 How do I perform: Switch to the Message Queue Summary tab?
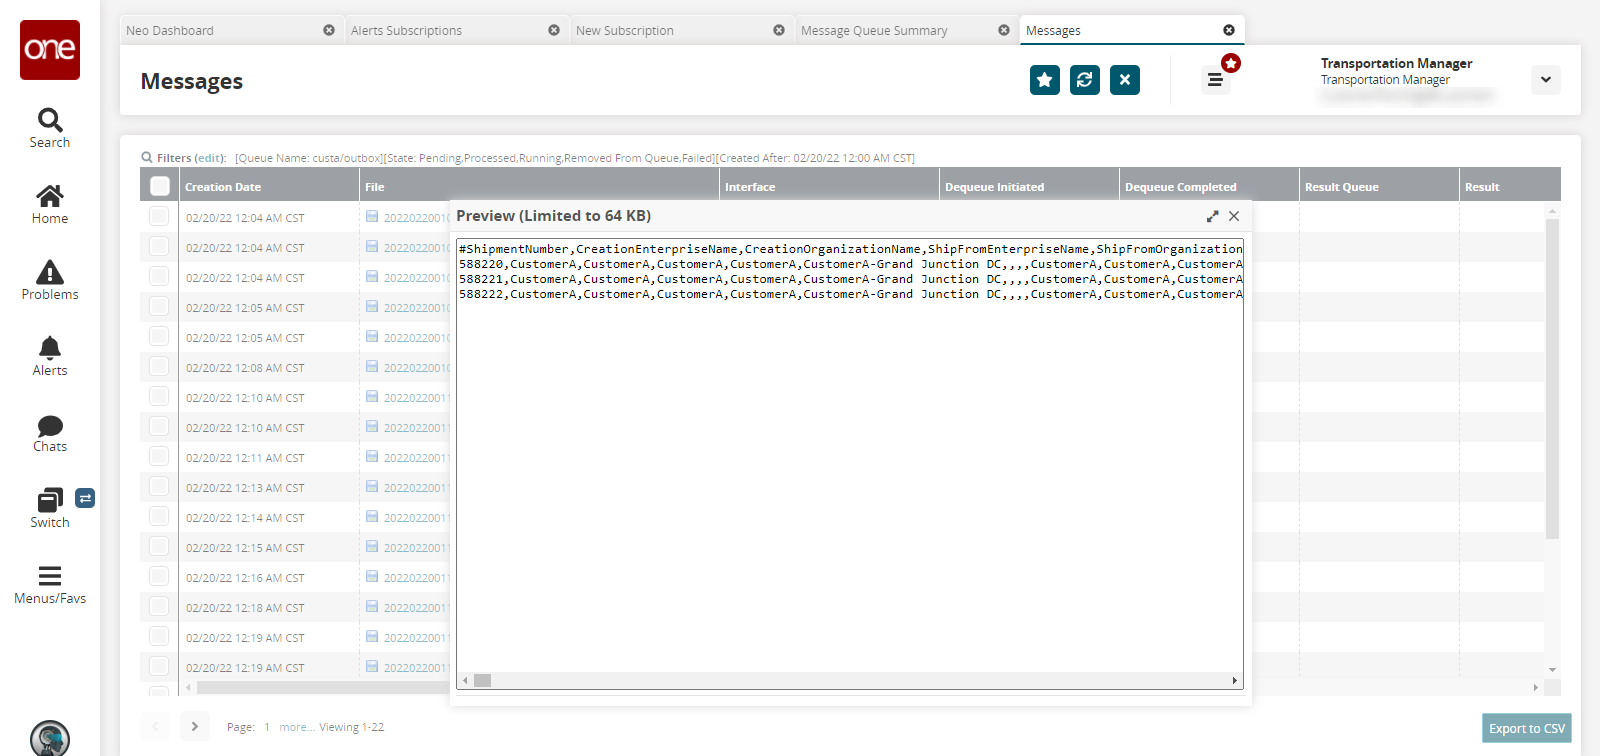point(874,31)
